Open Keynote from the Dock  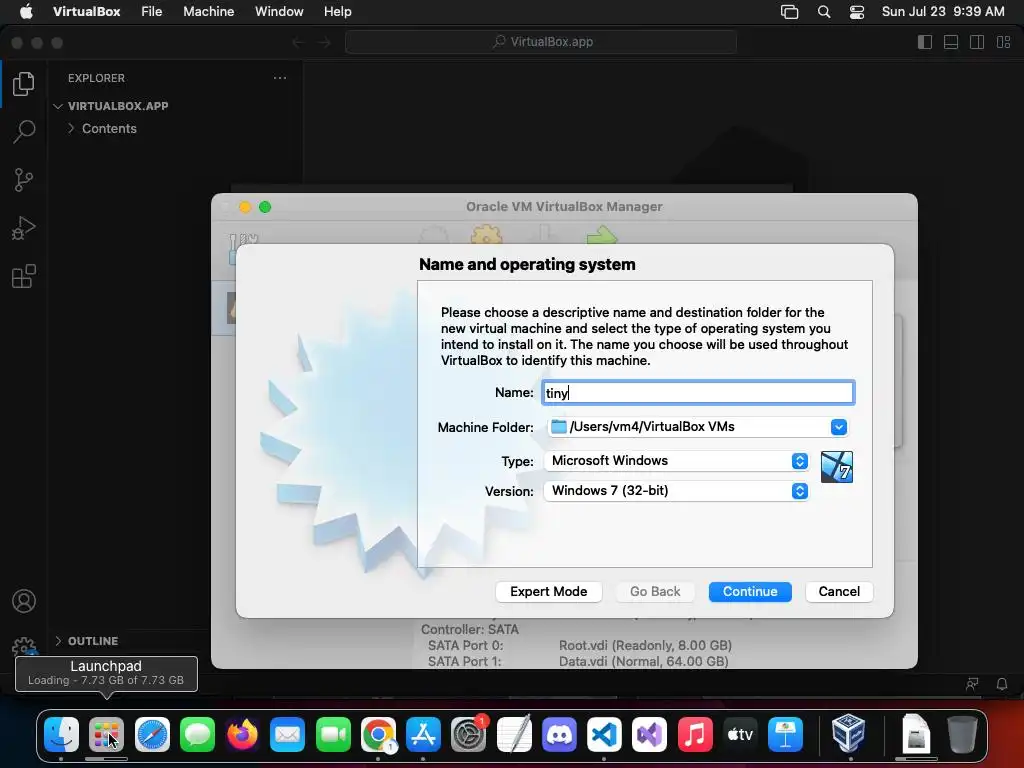pyautogui.click(x=785, y=735)
